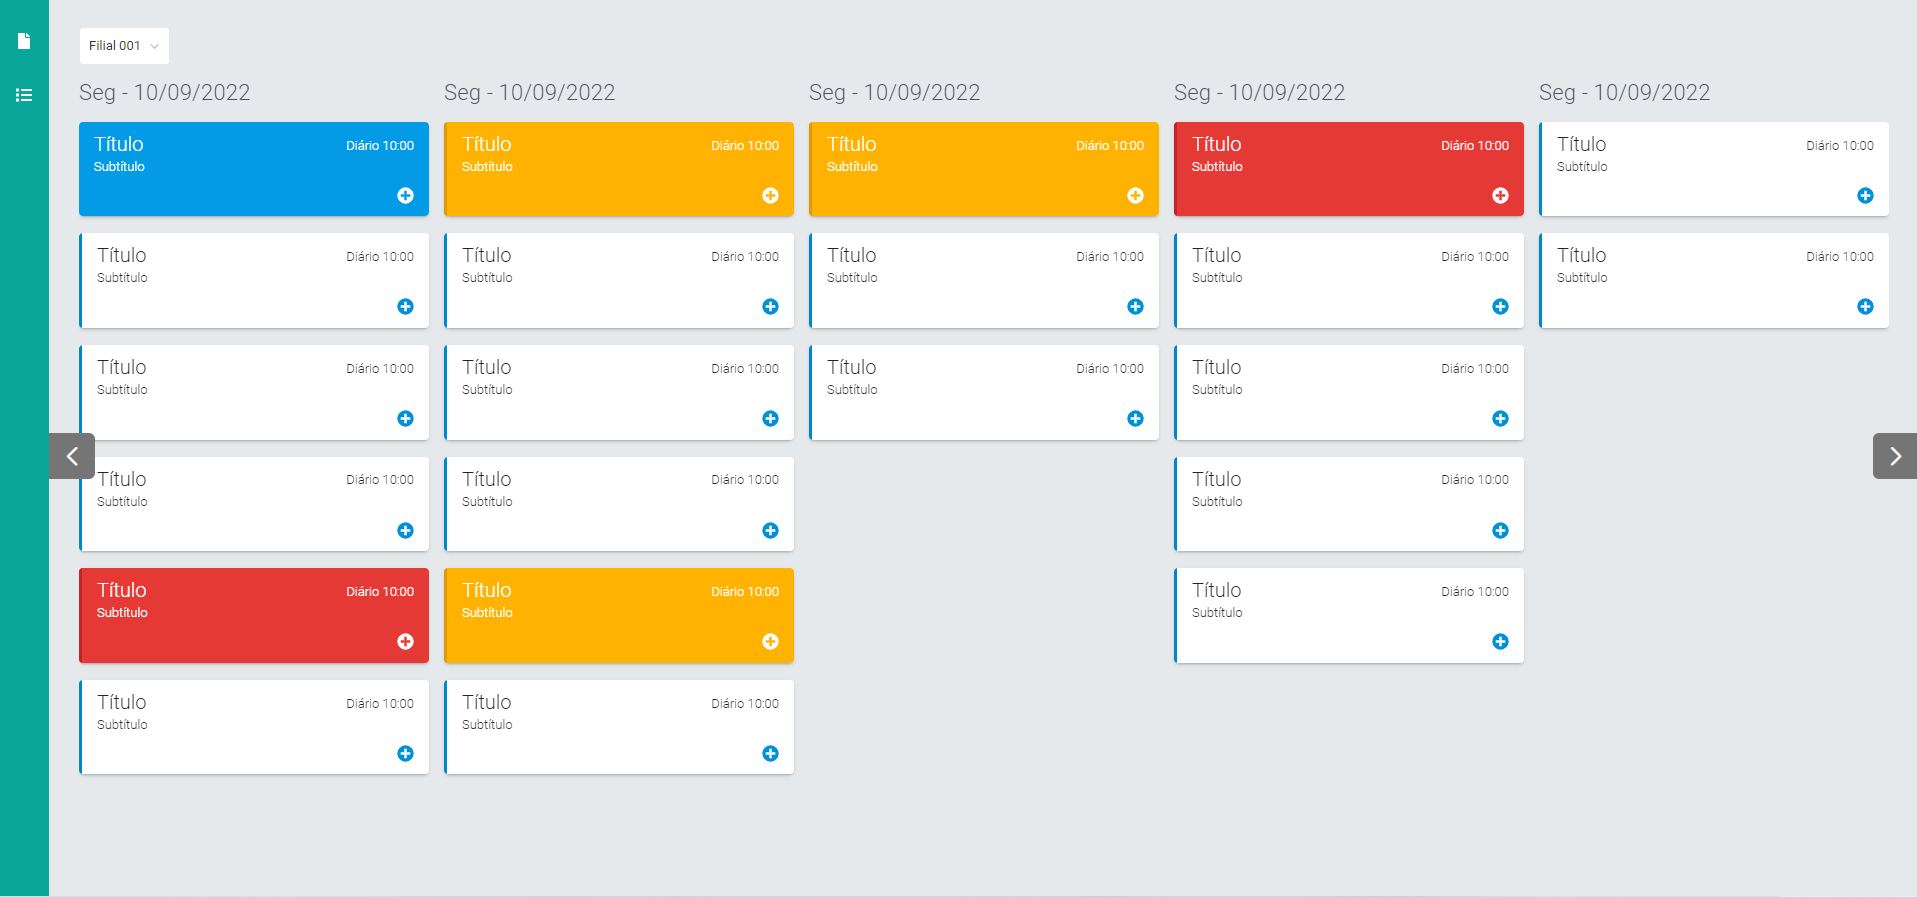Click plus icon on first column's red card
The width and height of the screenshot is (1917, 897).
[405, 642]
